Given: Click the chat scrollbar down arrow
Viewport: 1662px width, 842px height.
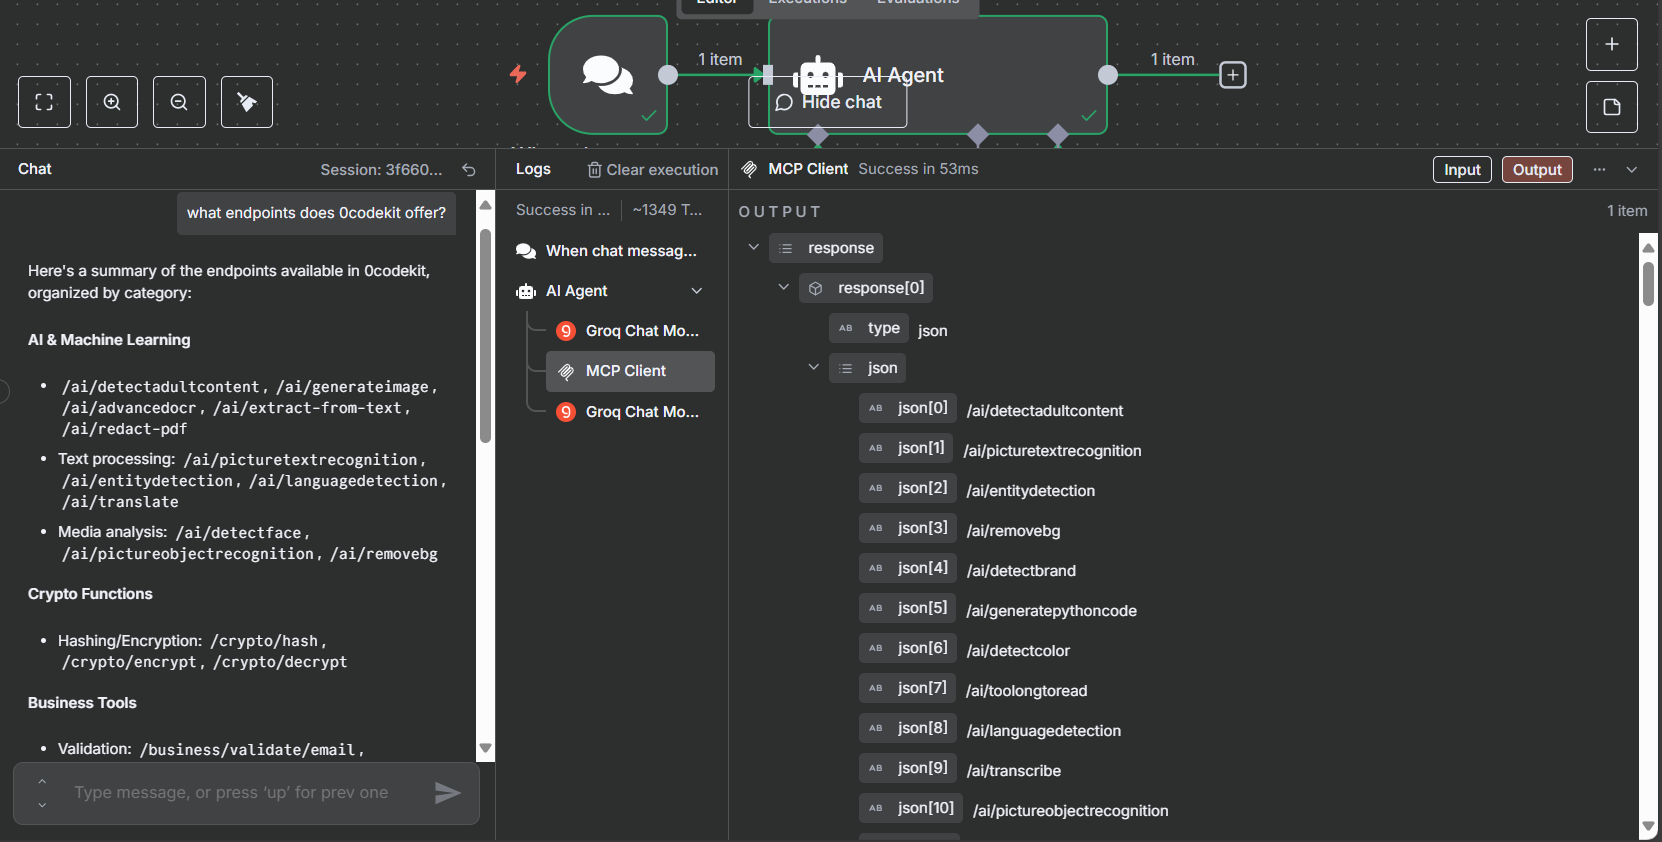Looking at the screenshot, I should tap(485, 748).
